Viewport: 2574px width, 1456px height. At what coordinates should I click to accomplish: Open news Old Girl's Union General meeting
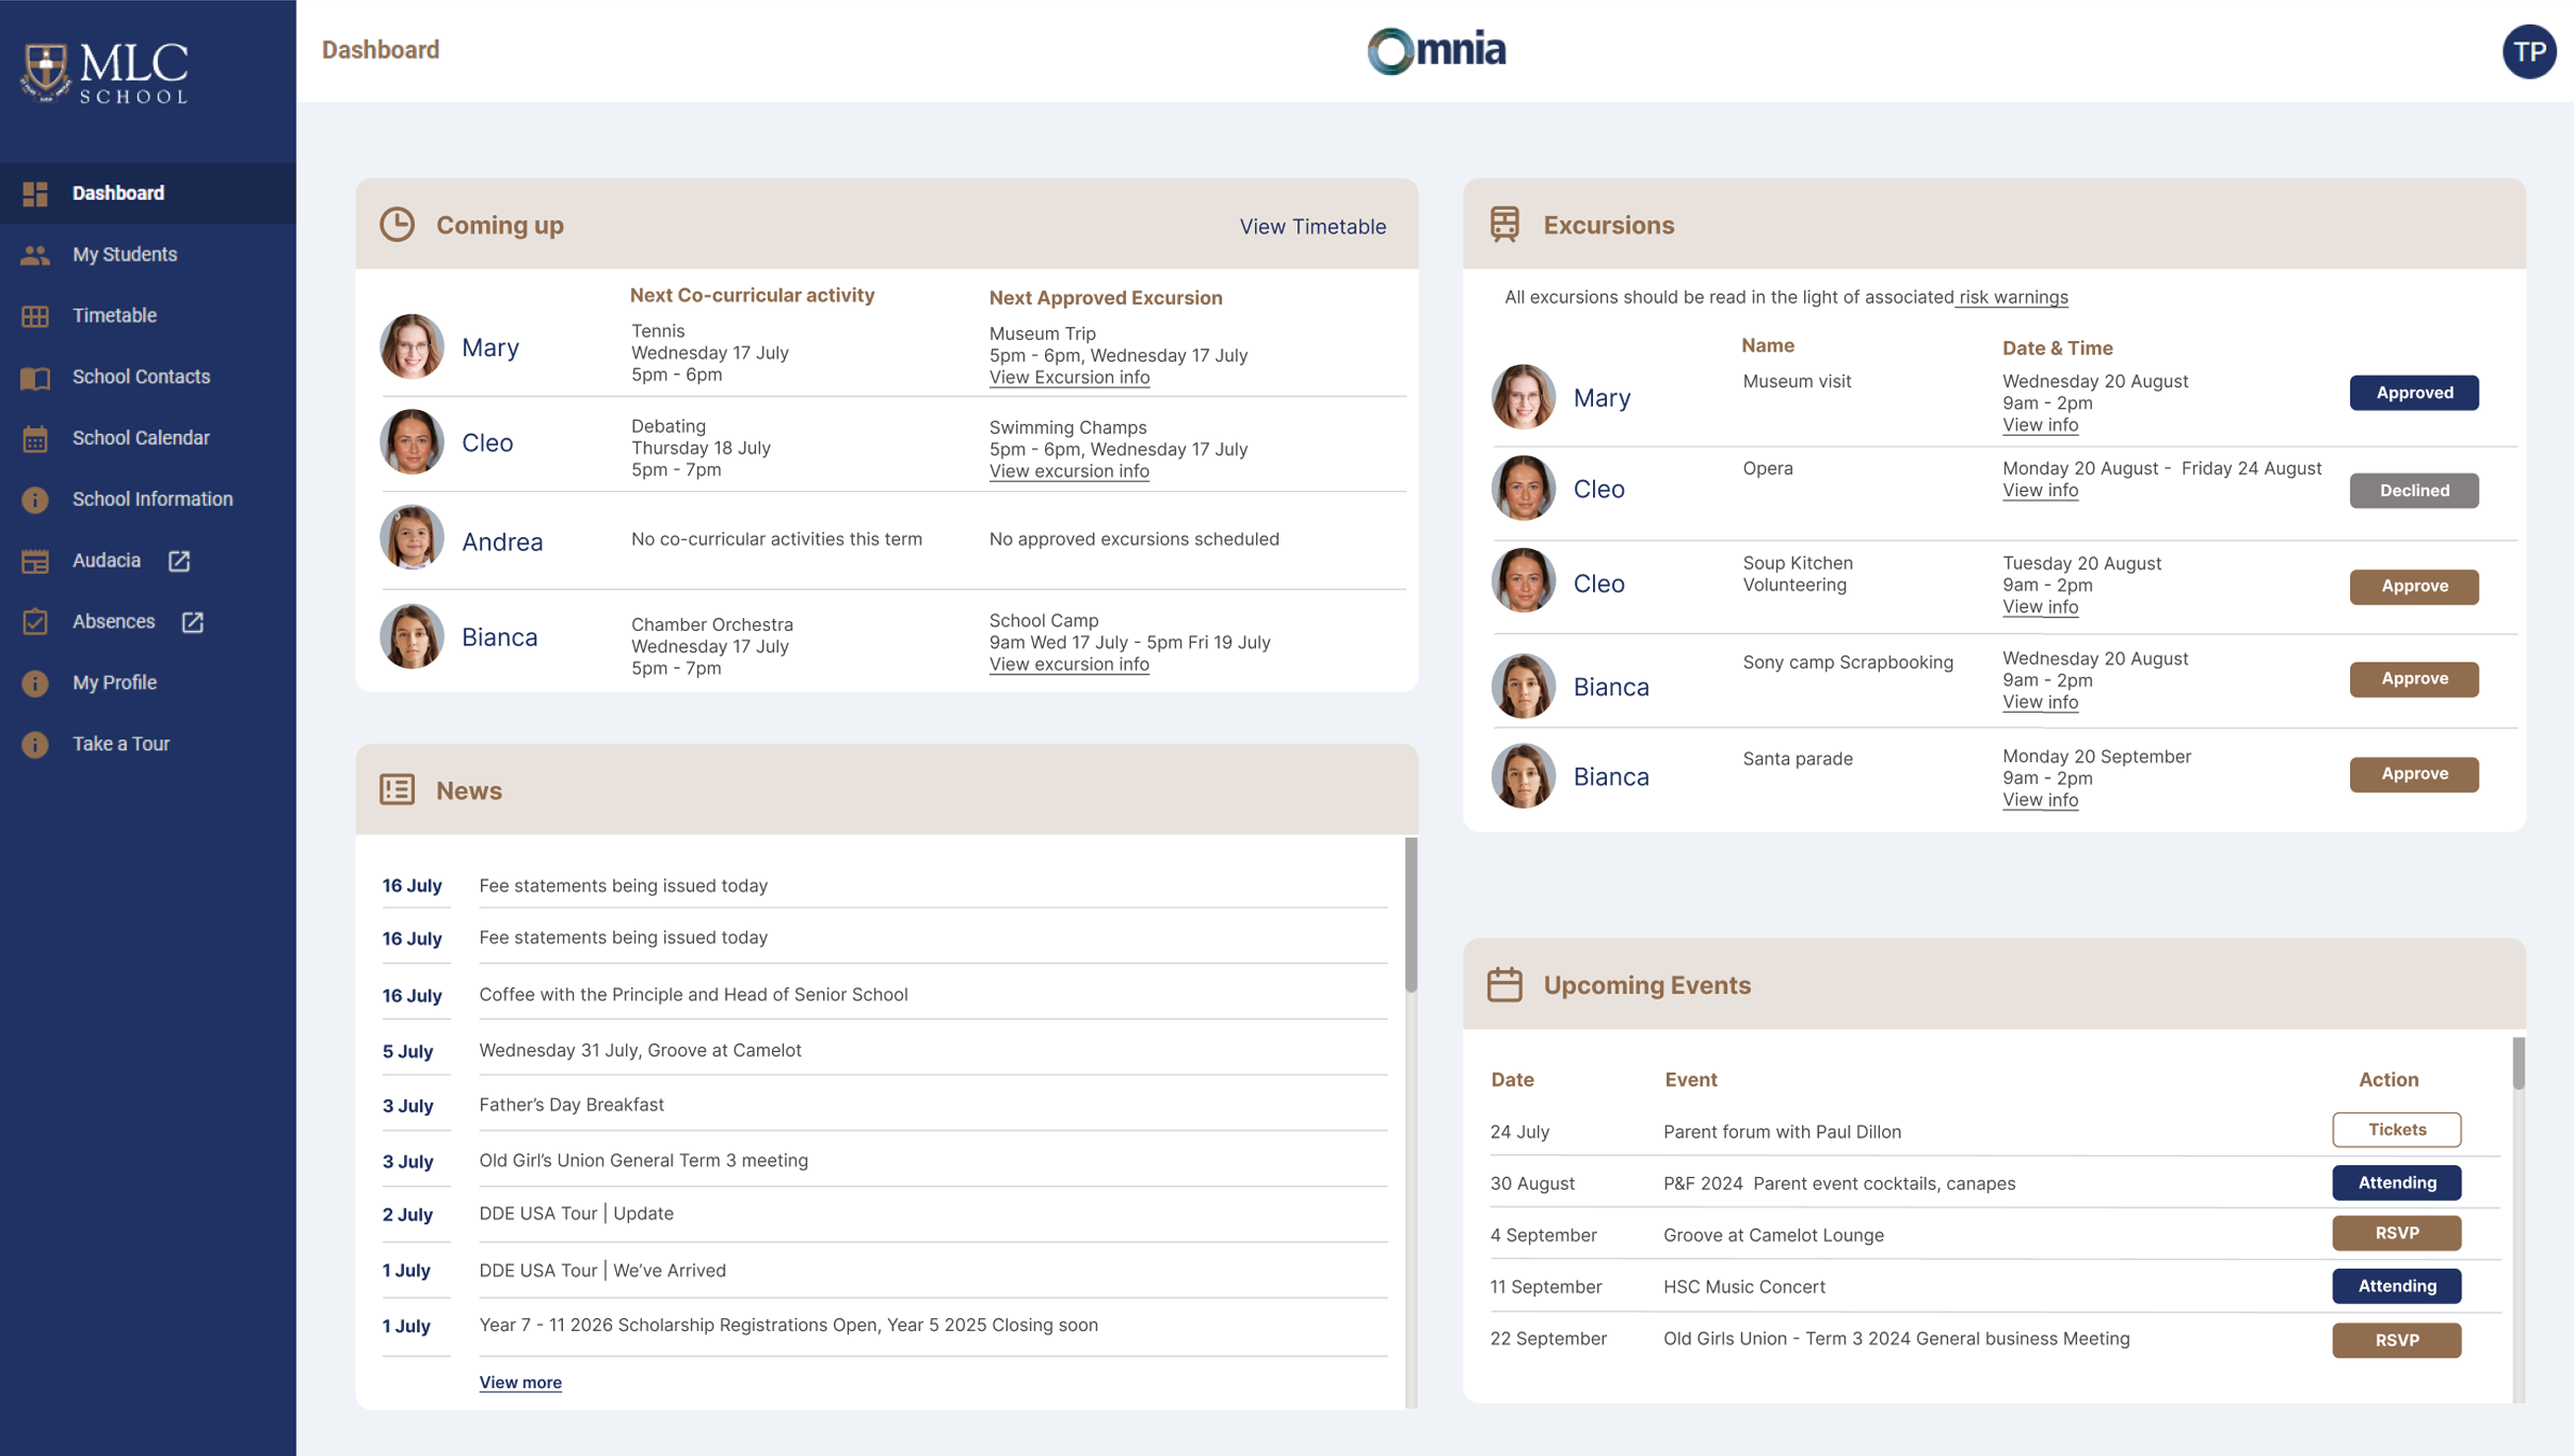pyautogui.click(x=643, y=1161)
